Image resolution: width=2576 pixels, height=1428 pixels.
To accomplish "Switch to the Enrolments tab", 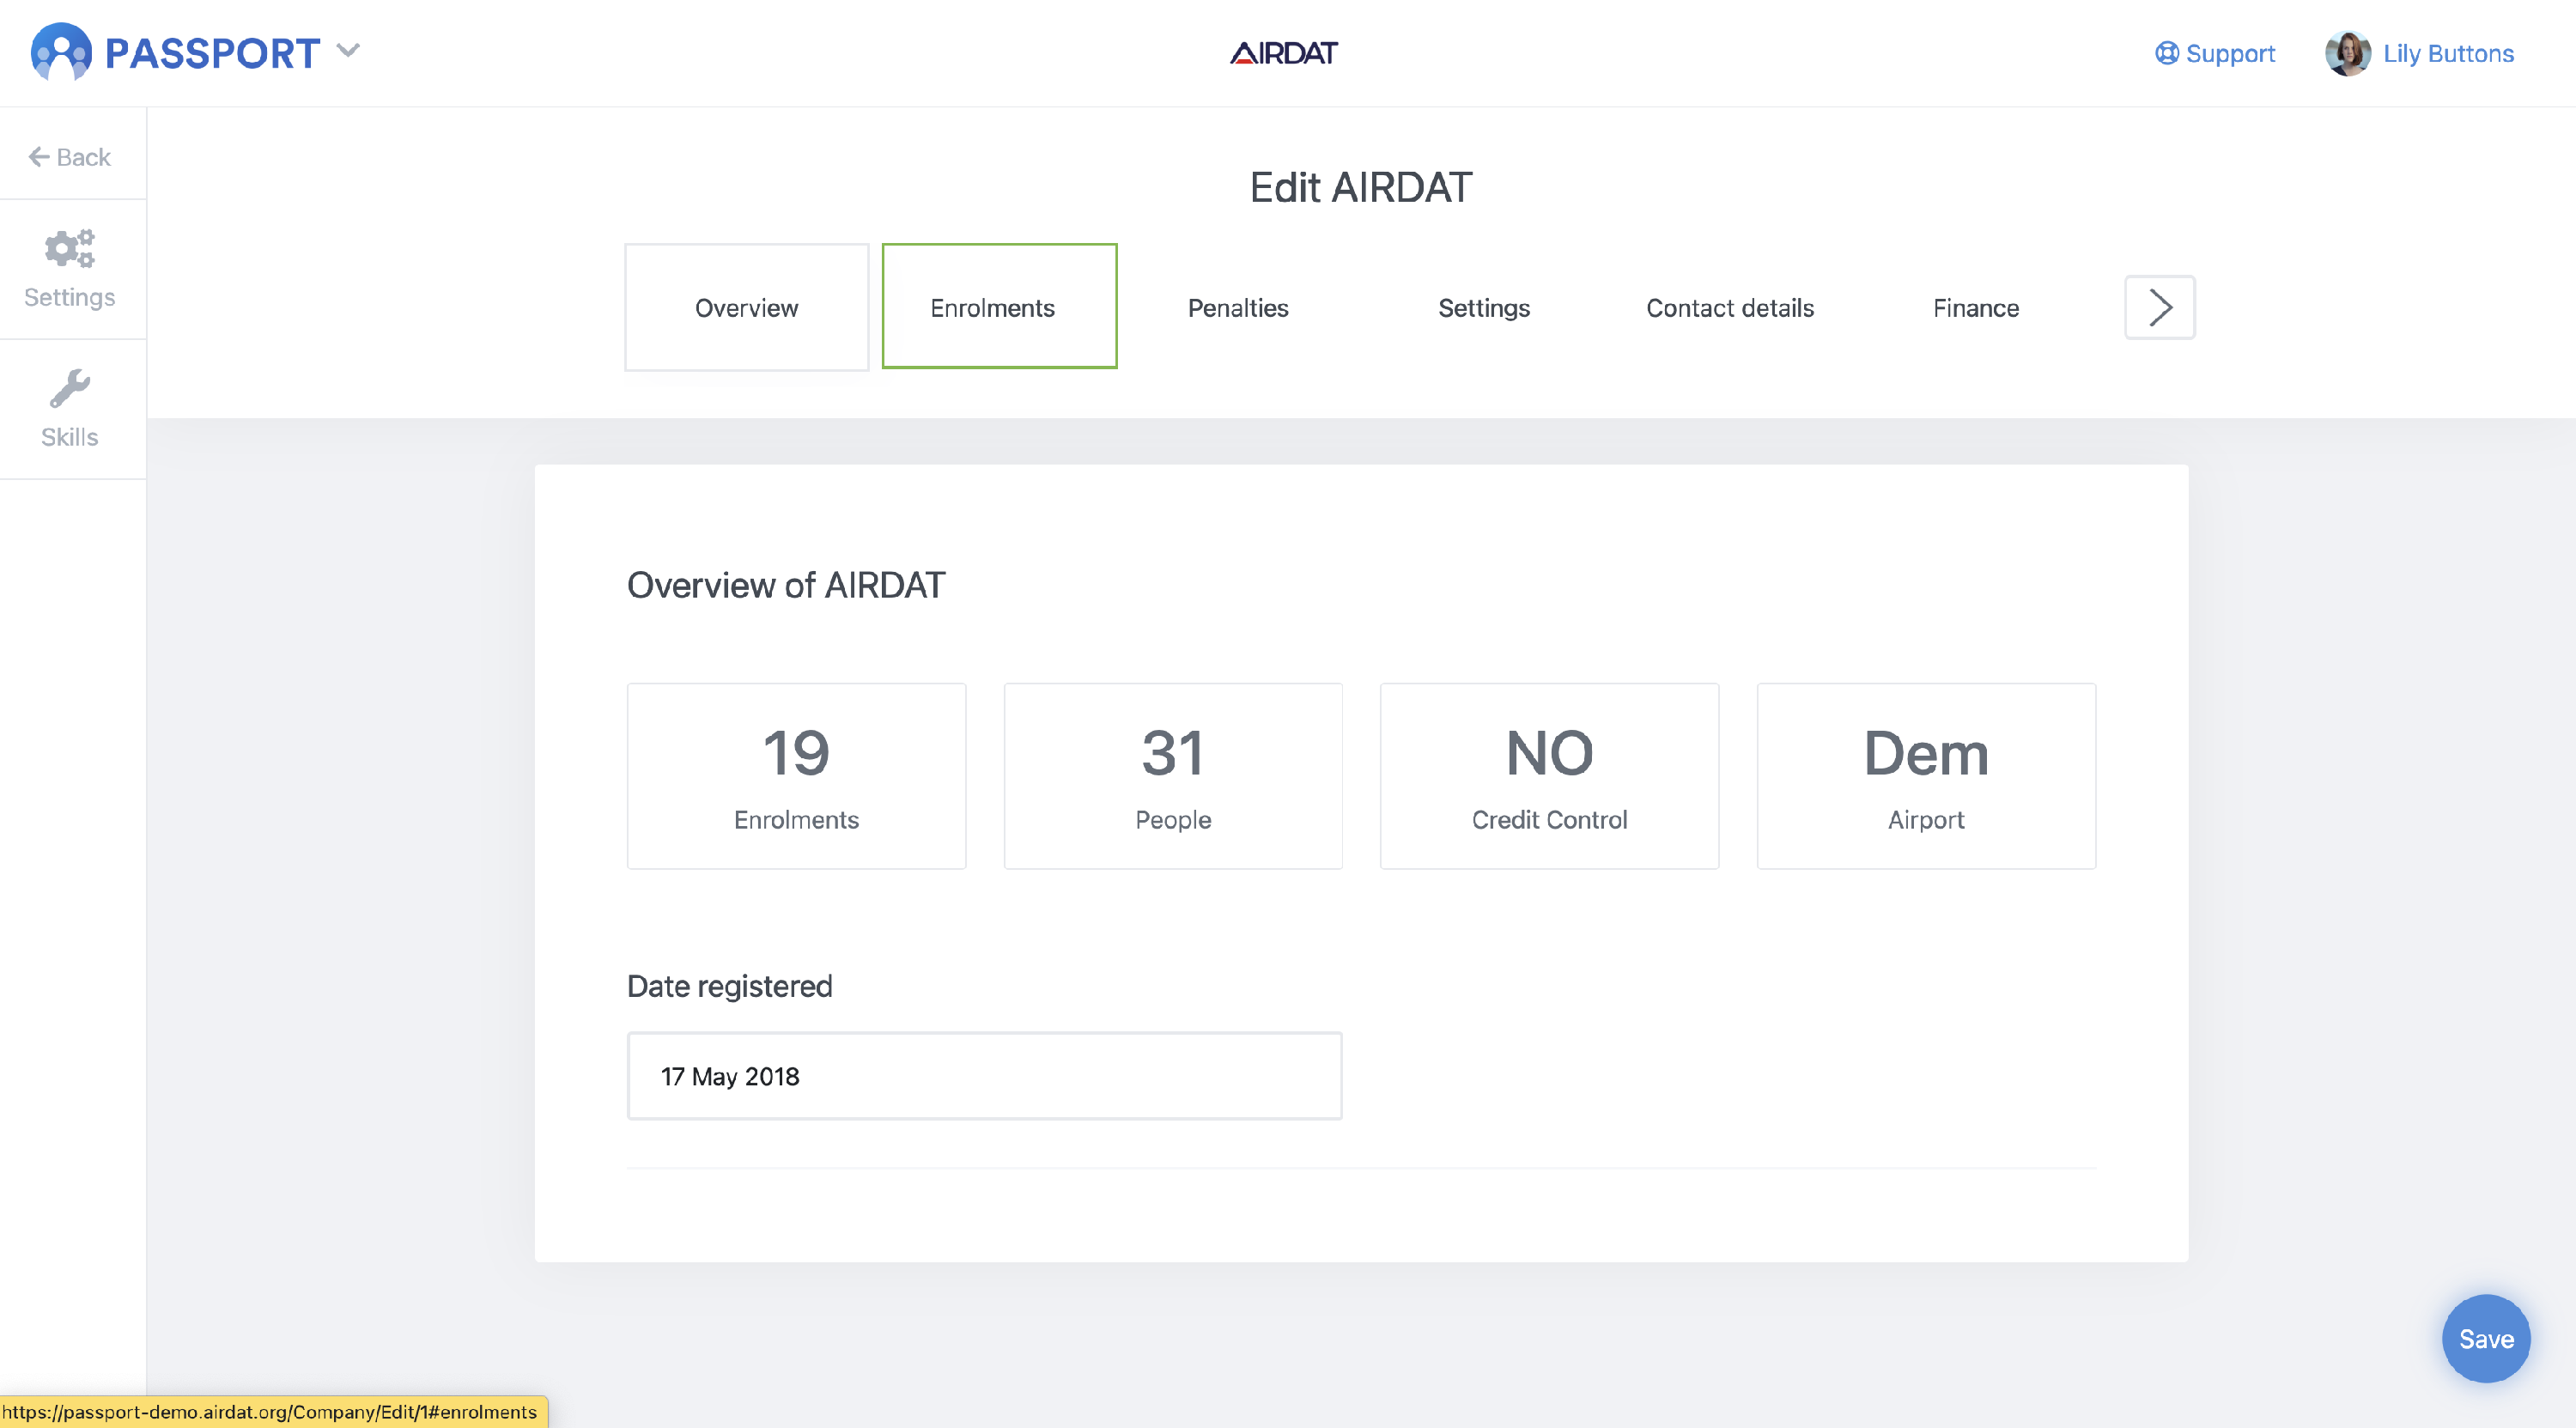I will 999,306.
